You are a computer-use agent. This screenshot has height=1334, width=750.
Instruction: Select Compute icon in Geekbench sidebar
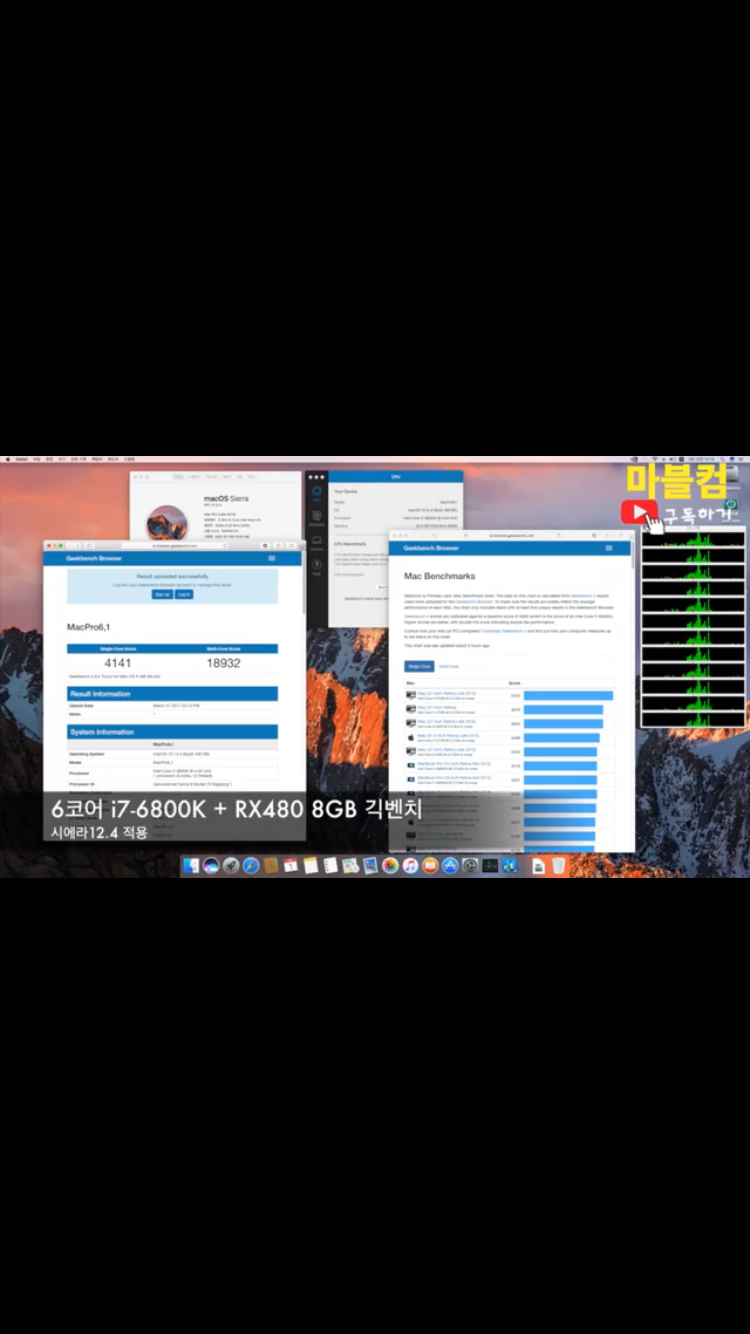317,518
